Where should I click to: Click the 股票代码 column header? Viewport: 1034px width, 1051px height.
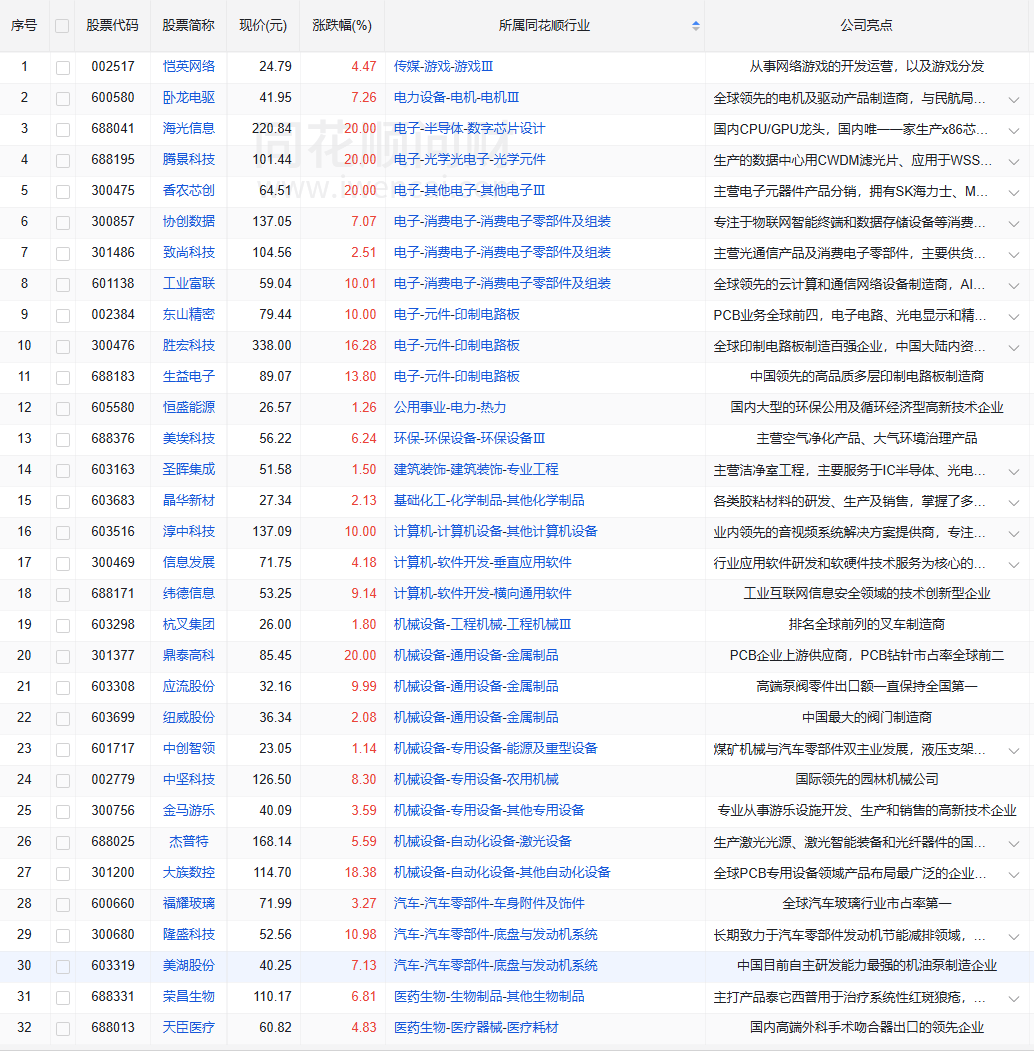click(x=112, y=26)
